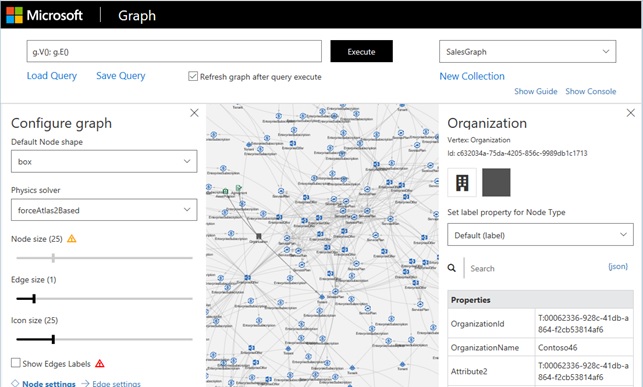
Task: Click the green Agreement node in graph
Action: point(239,188)
